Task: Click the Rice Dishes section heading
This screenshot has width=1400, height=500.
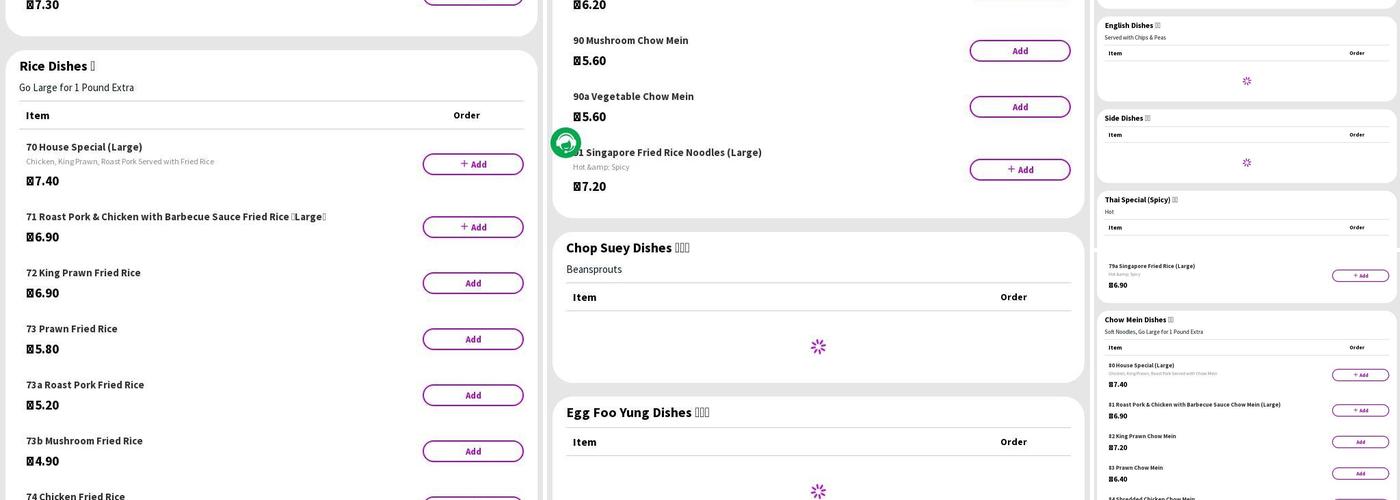Action: (53, 66)
